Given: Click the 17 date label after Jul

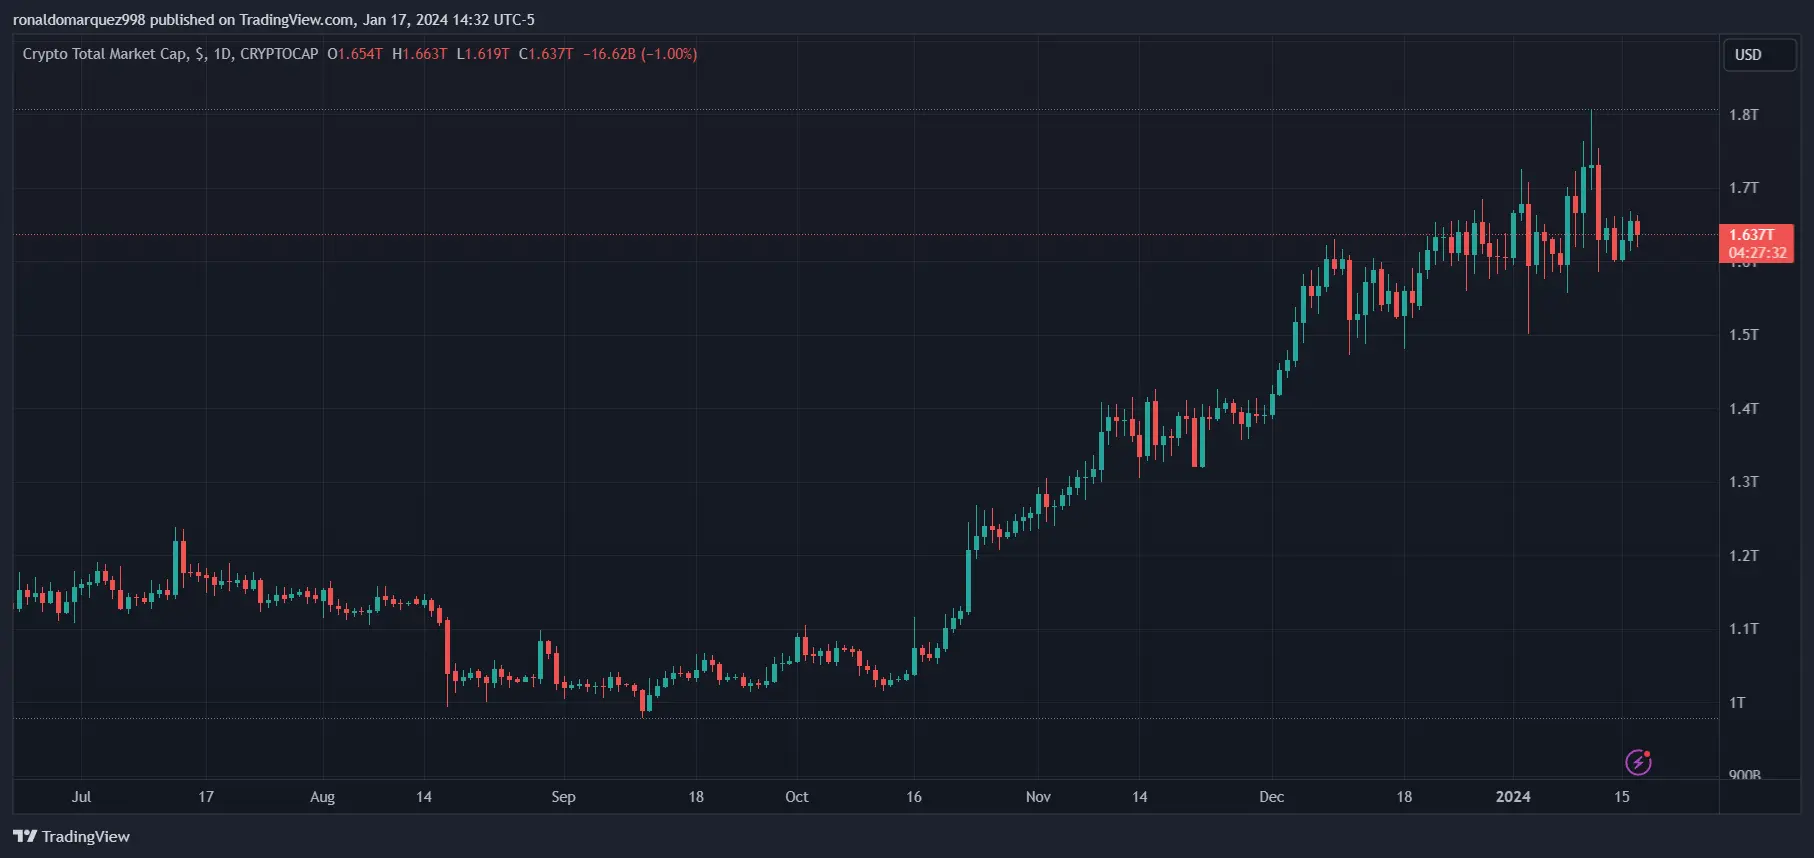Looking at the screenshot, I should (x=206, y=797).
